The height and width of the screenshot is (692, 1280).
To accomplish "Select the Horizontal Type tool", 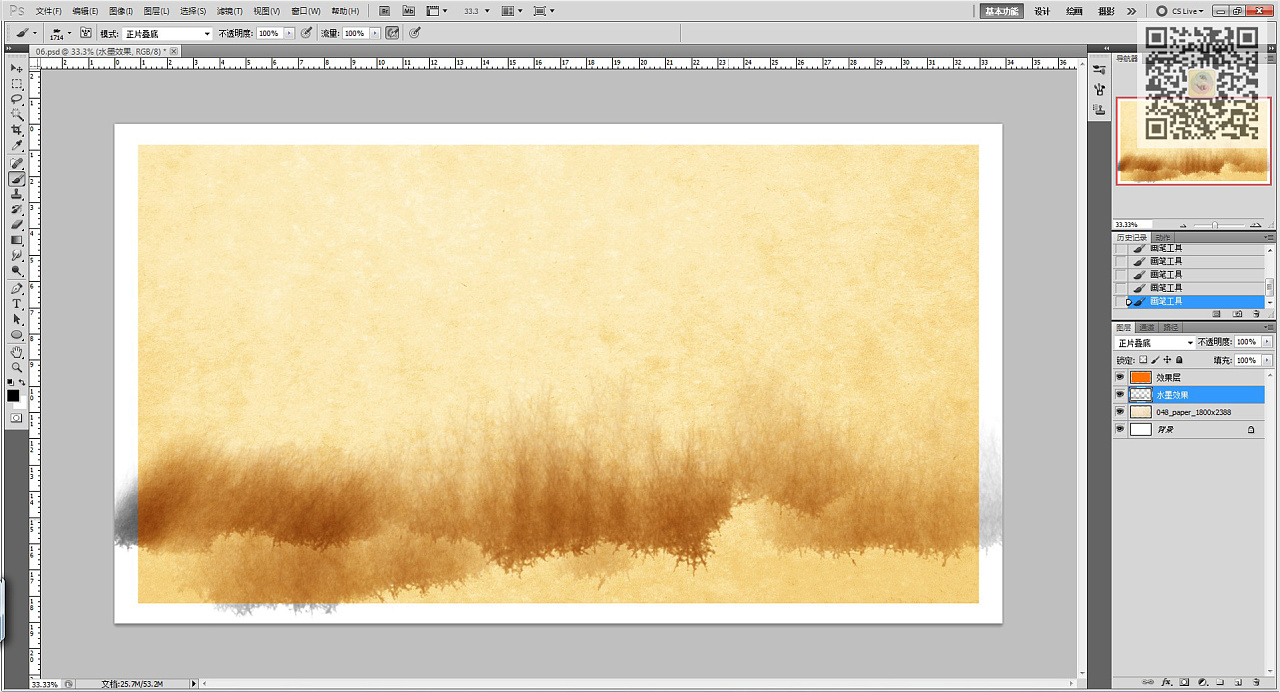I will pyautogui.click(x=17, y=303).
